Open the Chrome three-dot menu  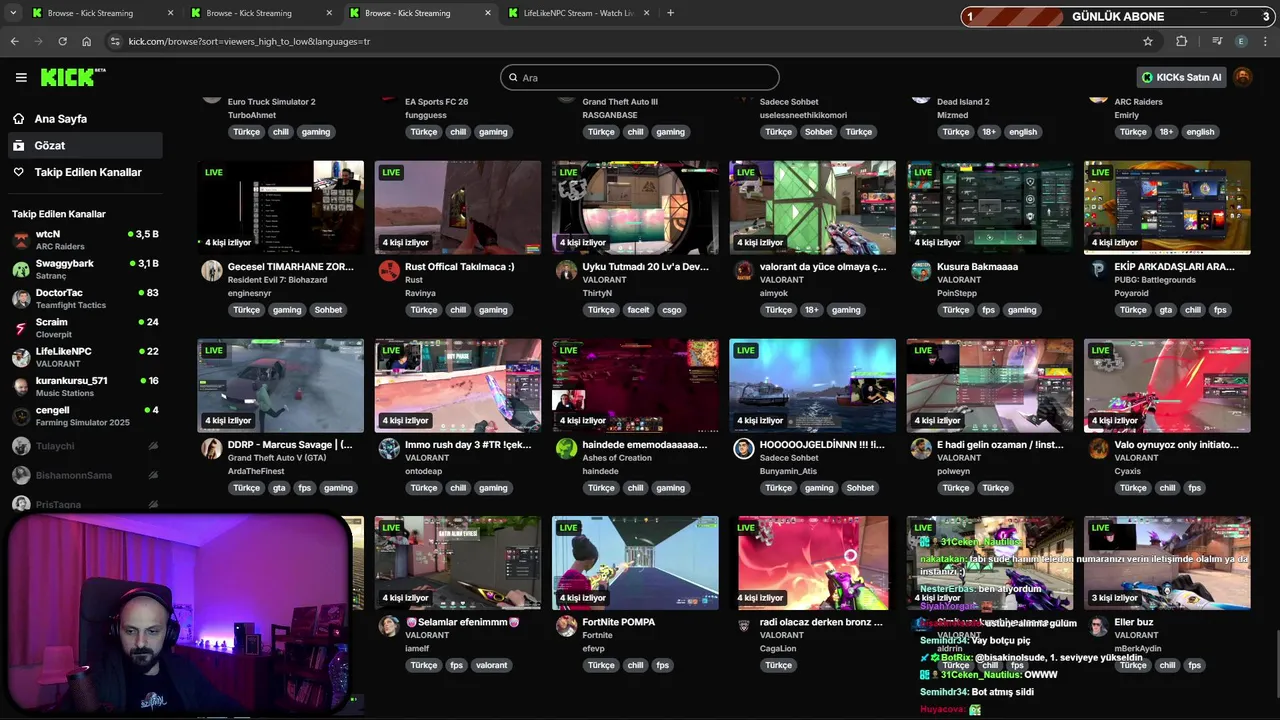click(1266, 41)
